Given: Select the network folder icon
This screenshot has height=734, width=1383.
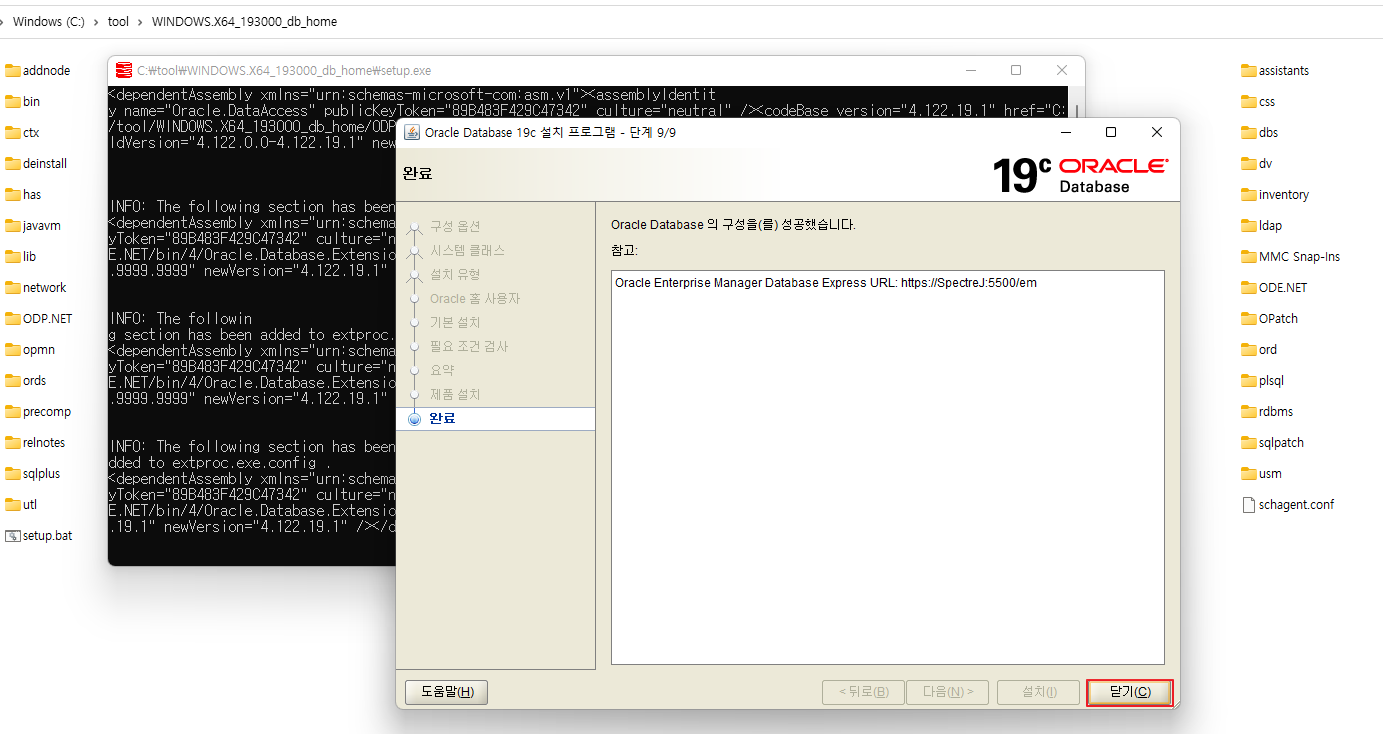Looking at the screenshot, I should pyautogui.click(x=13, y=288).
